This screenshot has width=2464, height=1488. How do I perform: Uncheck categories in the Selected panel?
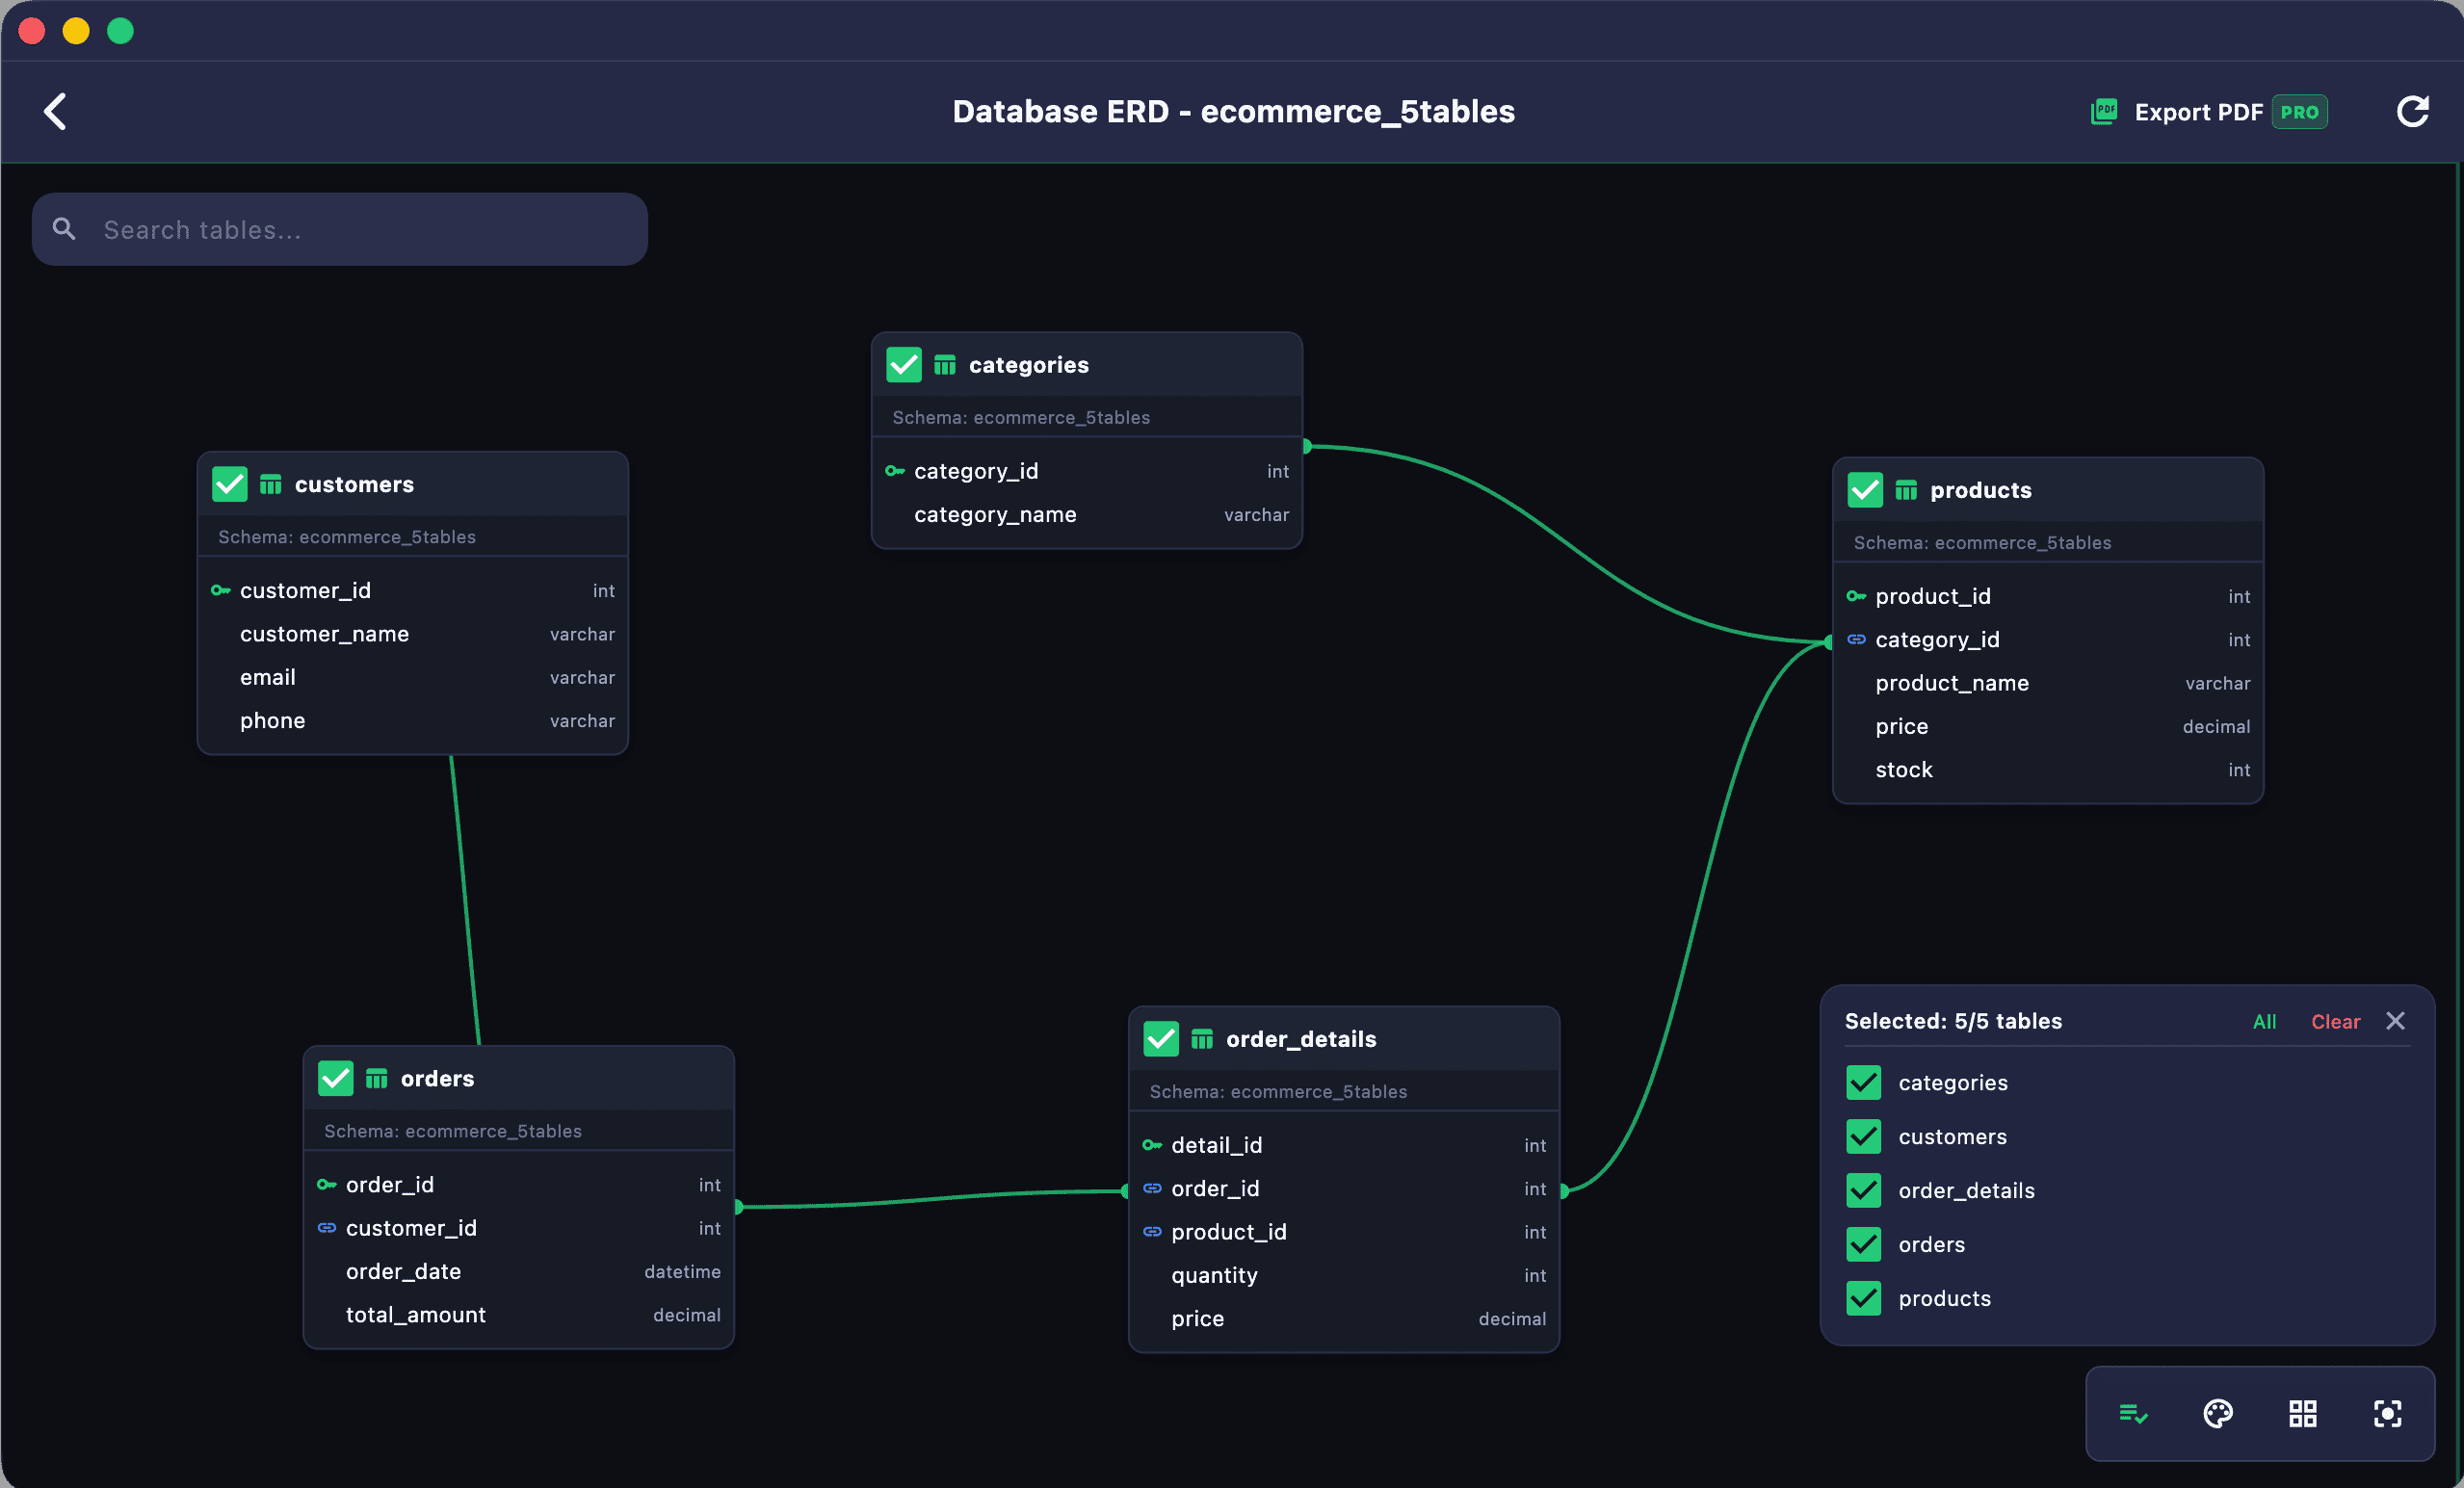pos(1864,1083)
